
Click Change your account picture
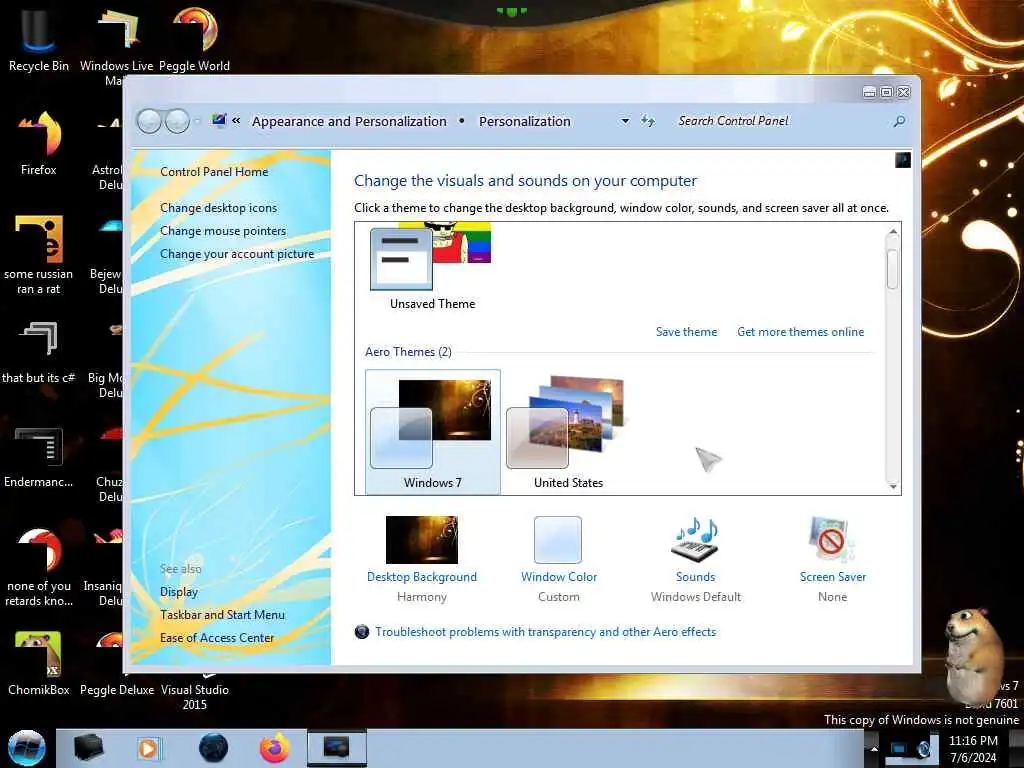pos(237,254)
